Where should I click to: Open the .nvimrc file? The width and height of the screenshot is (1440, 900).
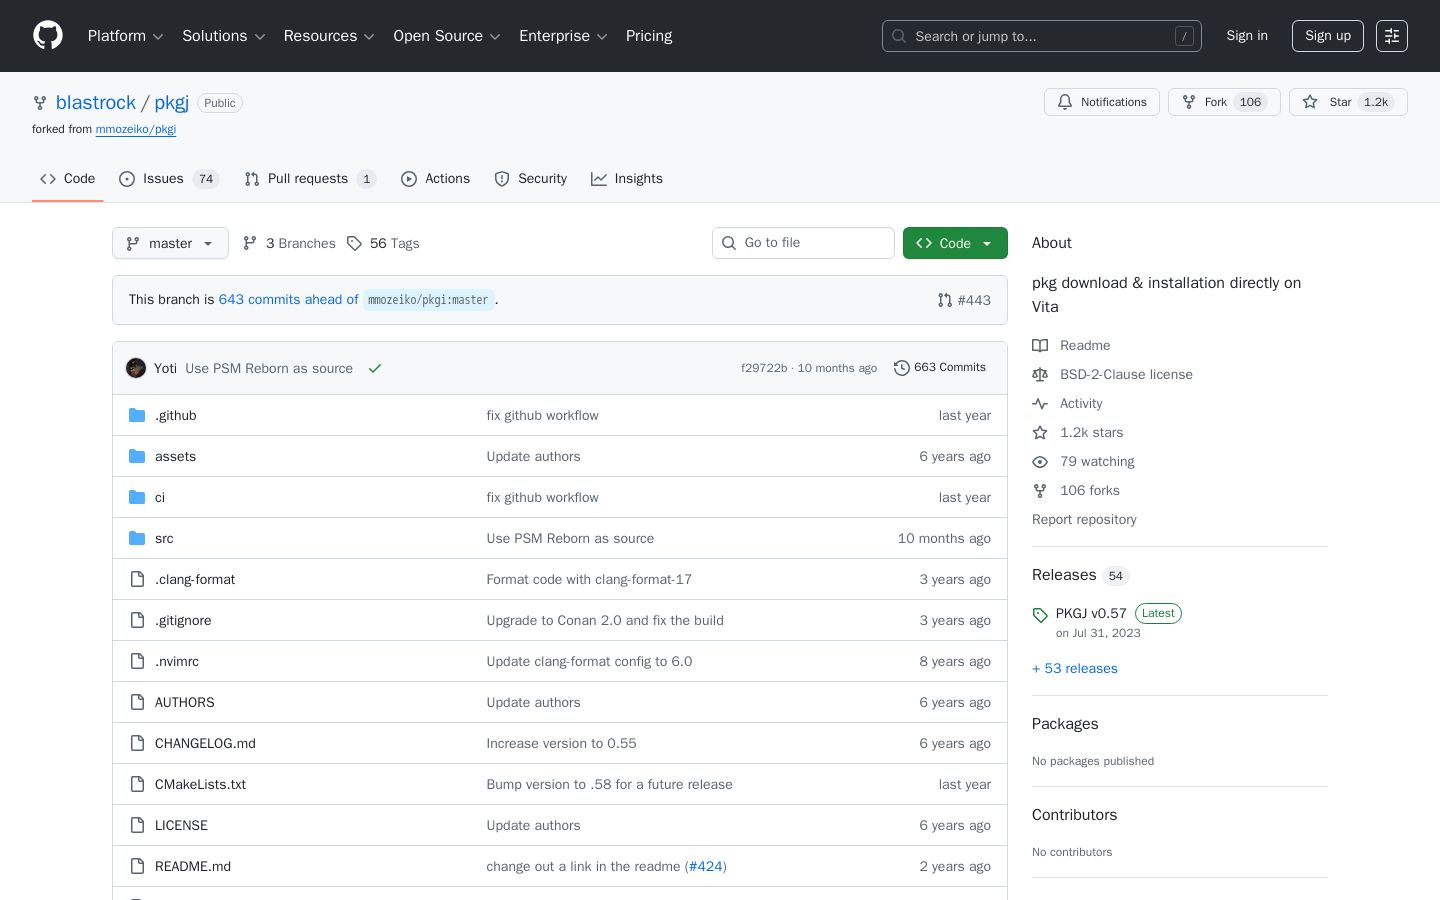point(177,661)
